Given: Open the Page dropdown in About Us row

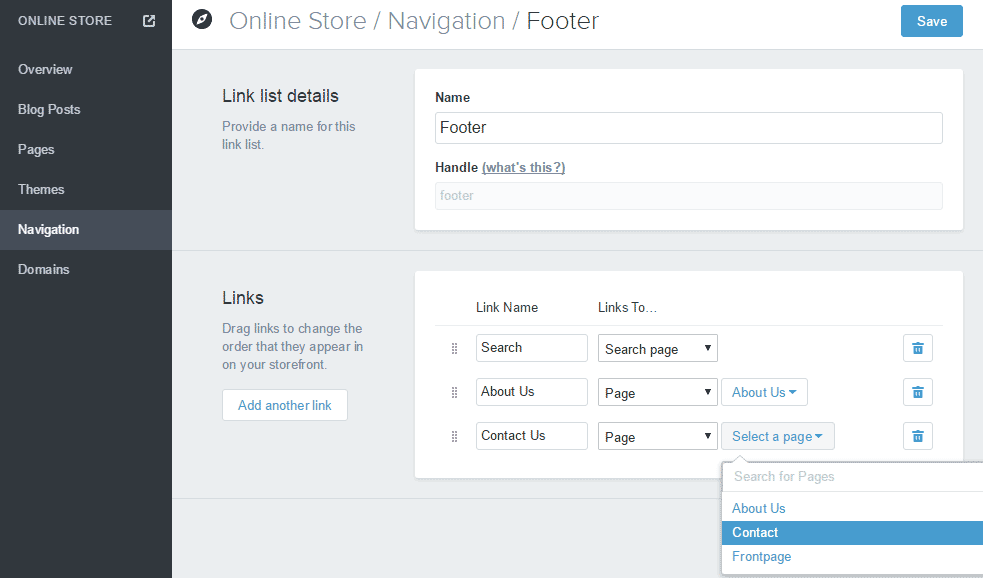Looking at the screenshot, I should (x=658, y=393).
